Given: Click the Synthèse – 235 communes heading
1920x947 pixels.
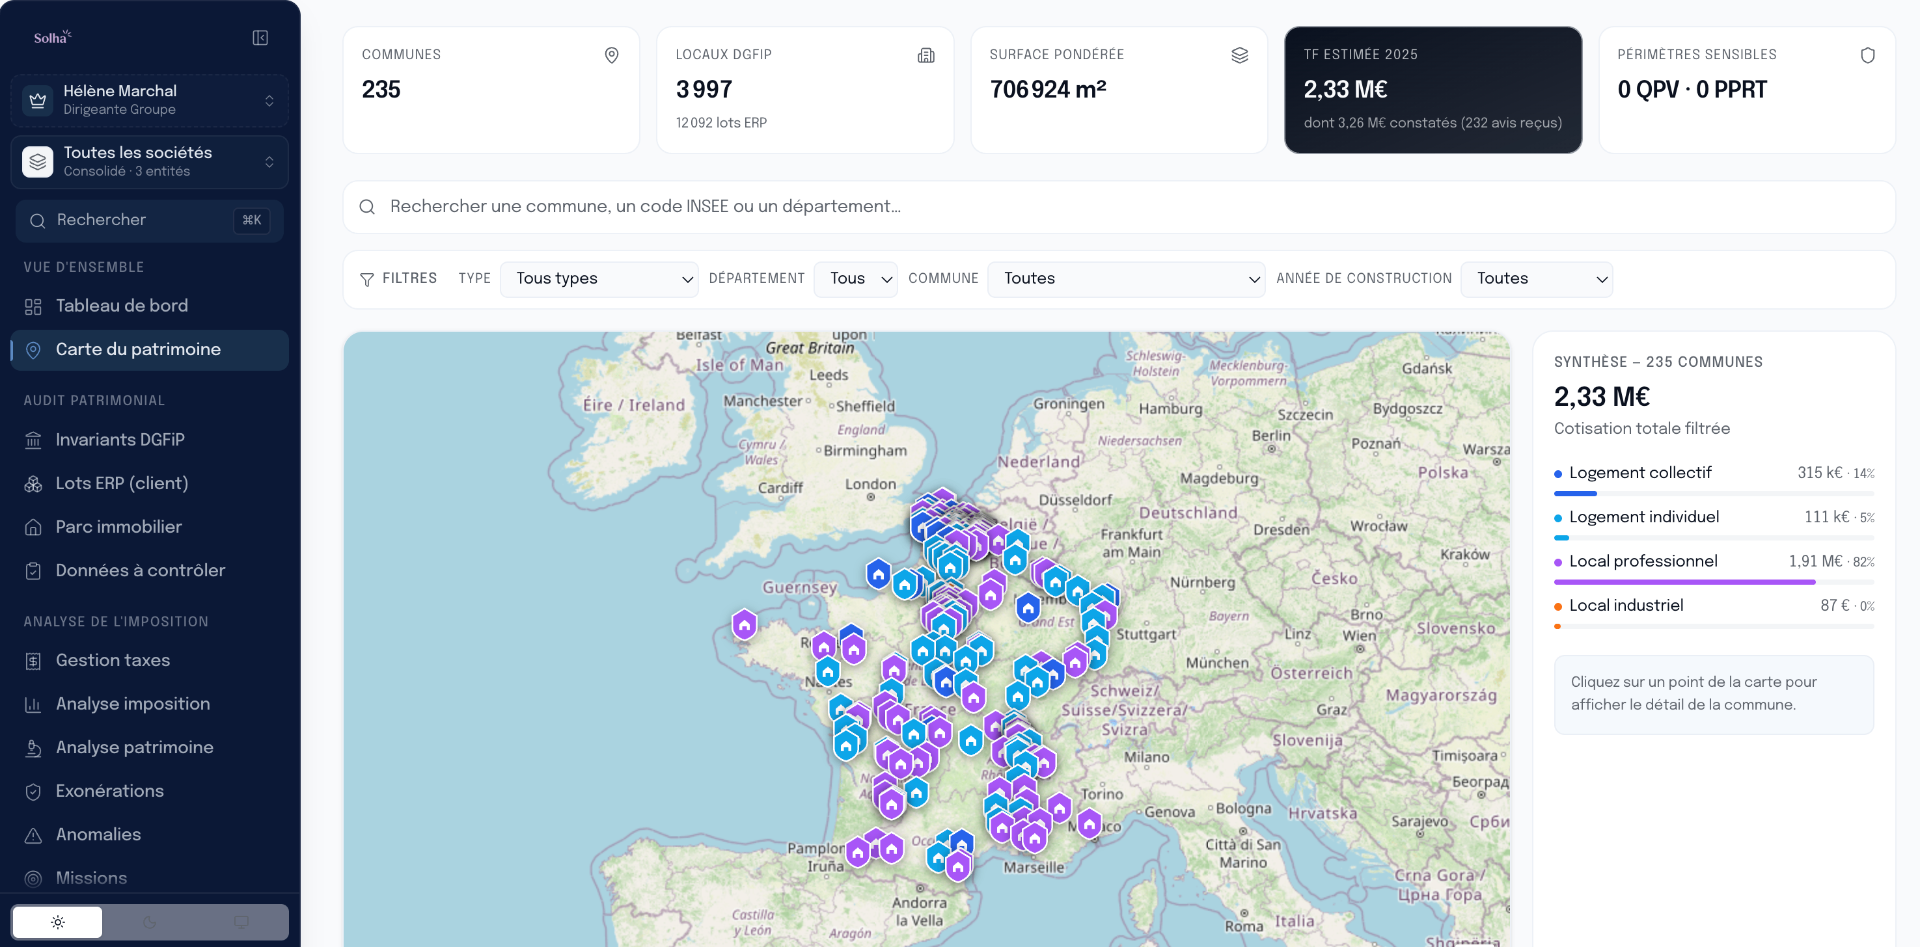Looking at the screenshot, I should point(1658,362).
